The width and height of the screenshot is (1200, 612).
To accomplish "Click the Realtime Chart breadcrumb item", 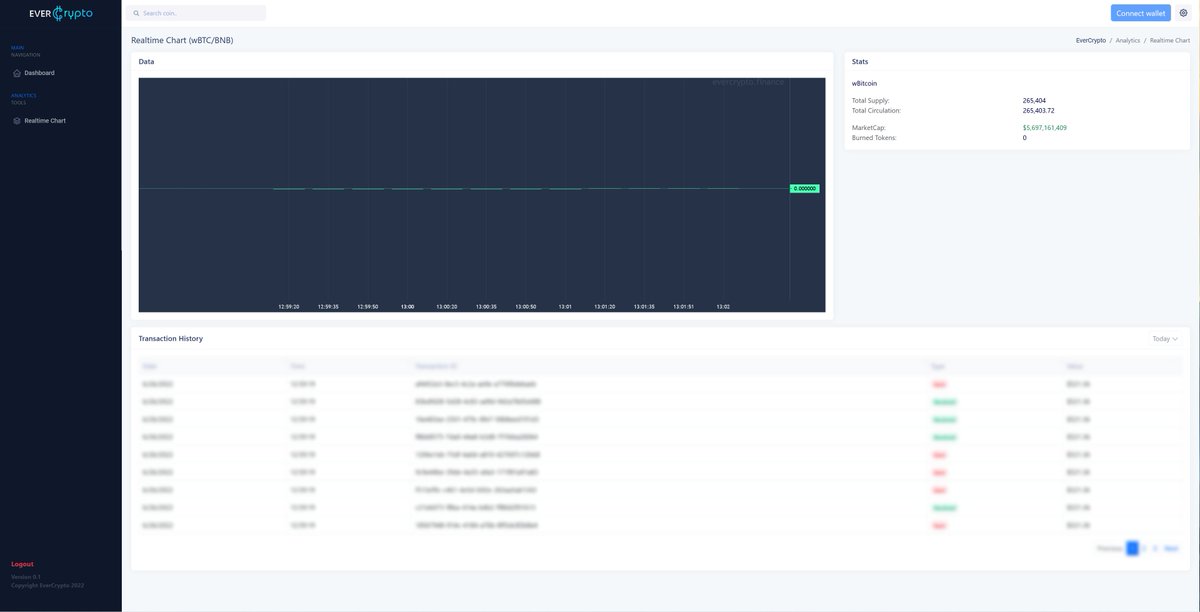I will [x=1170, y=41].
